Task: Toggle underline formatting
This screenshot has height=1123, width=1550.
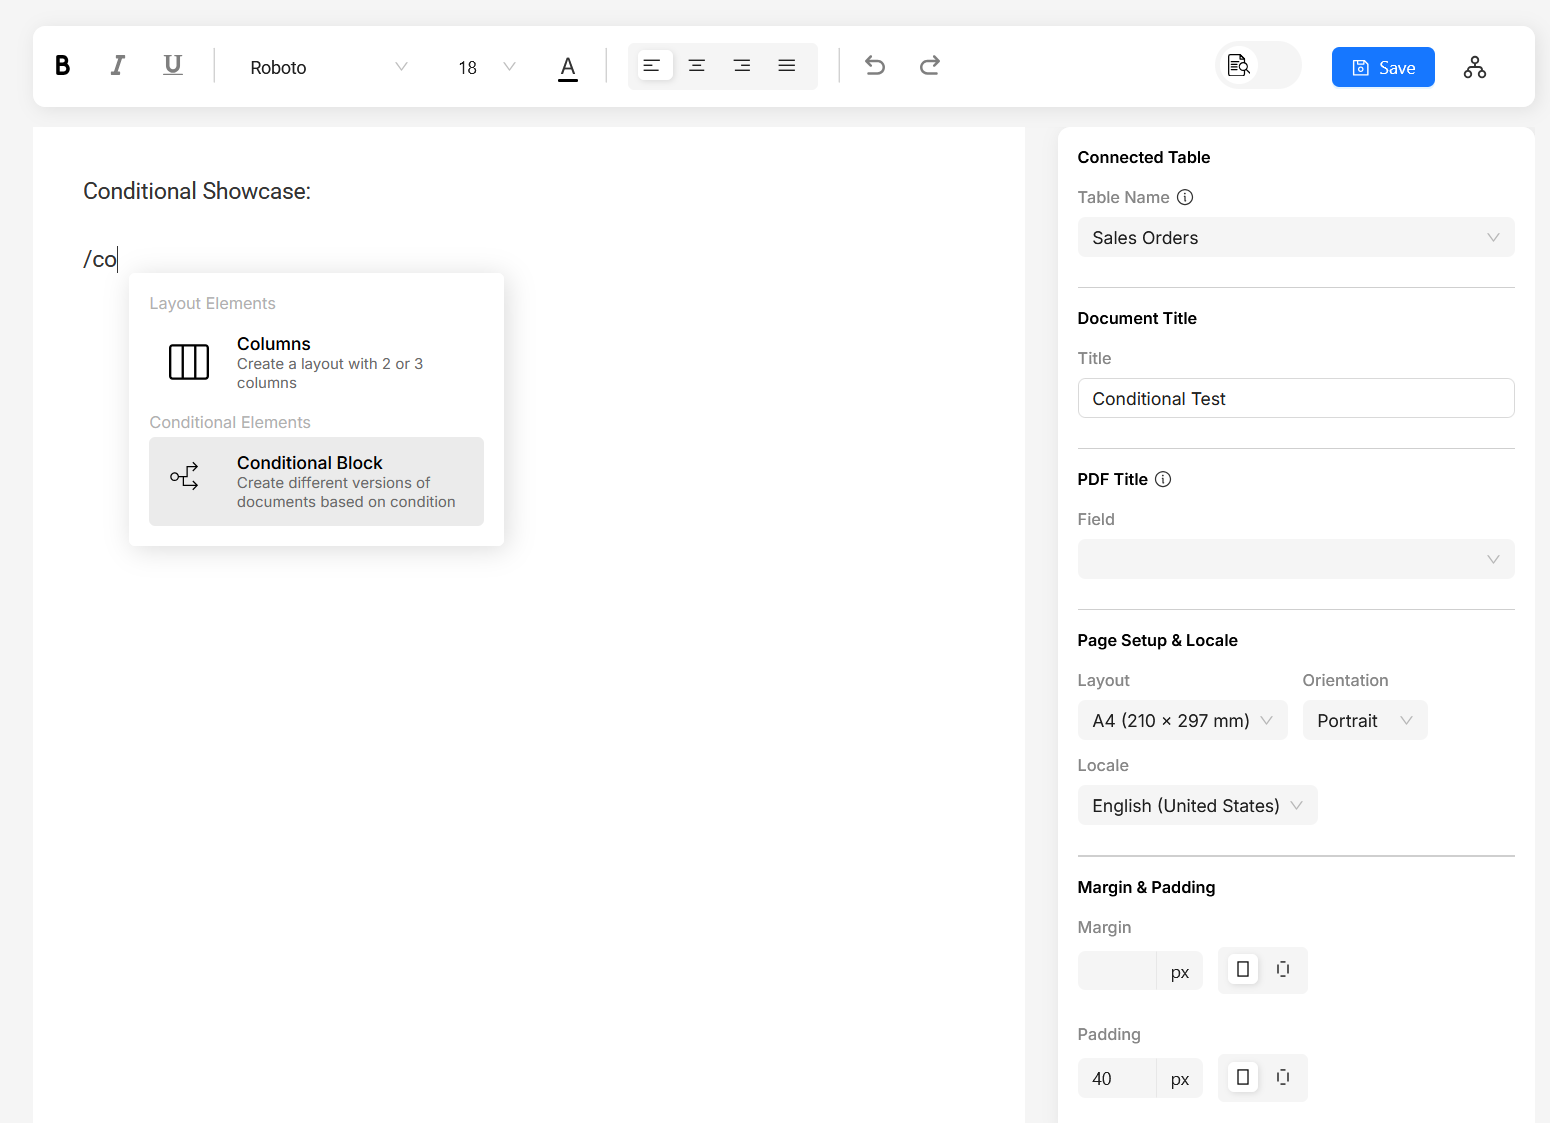Action: [x=172, y=66]
